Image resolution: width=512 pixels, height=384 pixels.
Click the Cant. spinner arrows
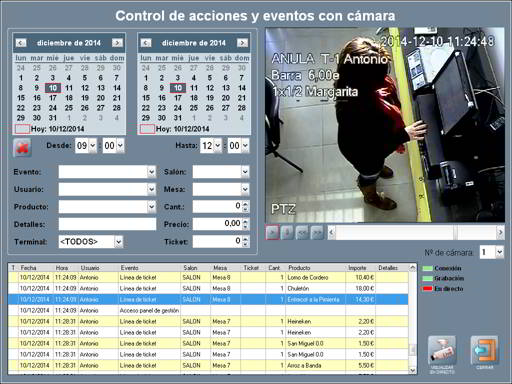(245, 207)
